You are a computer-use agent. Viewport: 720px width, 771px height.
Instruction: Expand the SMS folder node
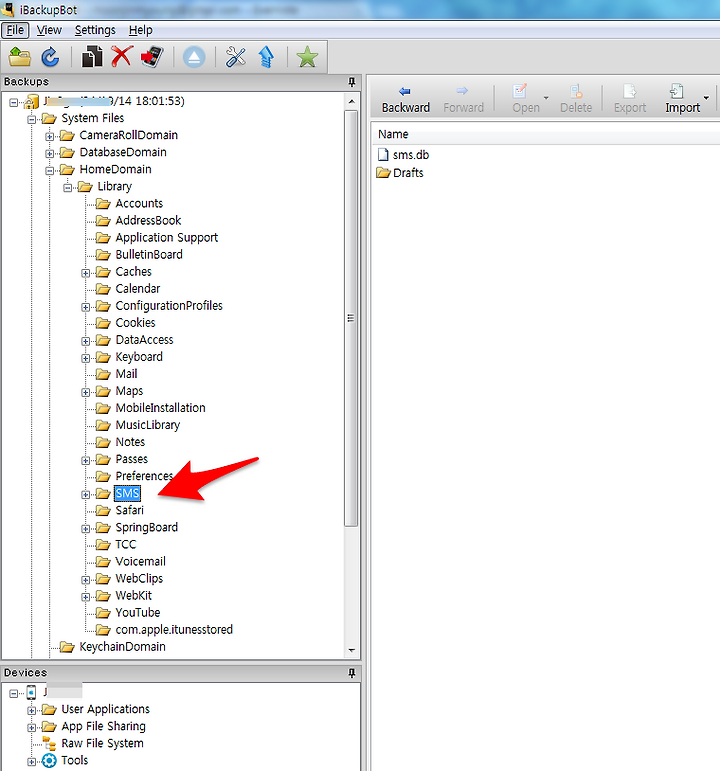pos(86,494)
